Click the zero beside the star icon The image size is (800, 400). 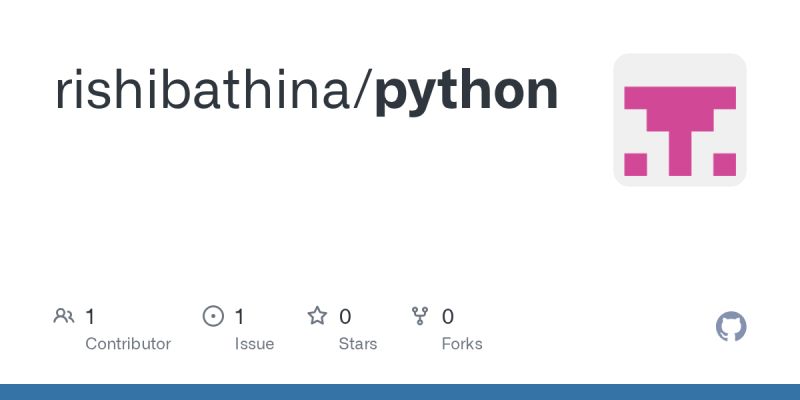(345, 317)
